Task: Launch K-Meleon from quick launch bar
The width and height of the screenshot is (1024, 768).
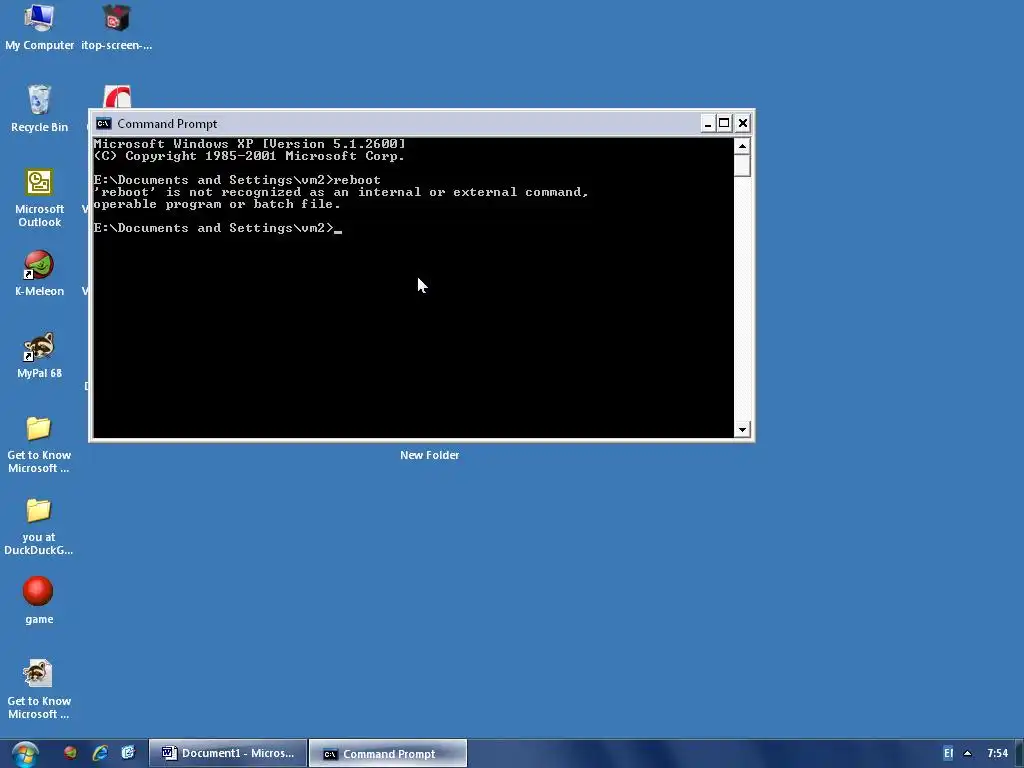Action: [71, 753]
